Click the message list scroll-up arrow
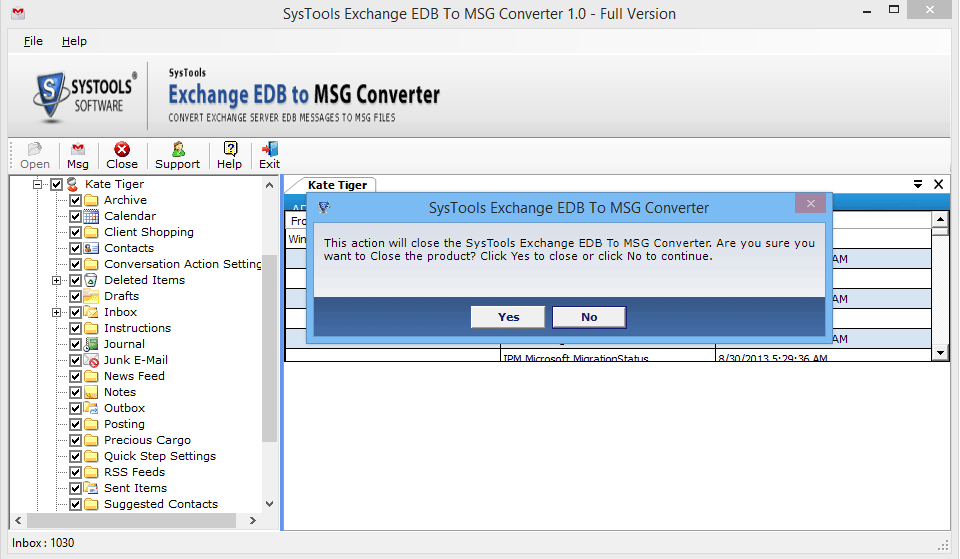Viewport: 960px width, 559px height. 940,219
